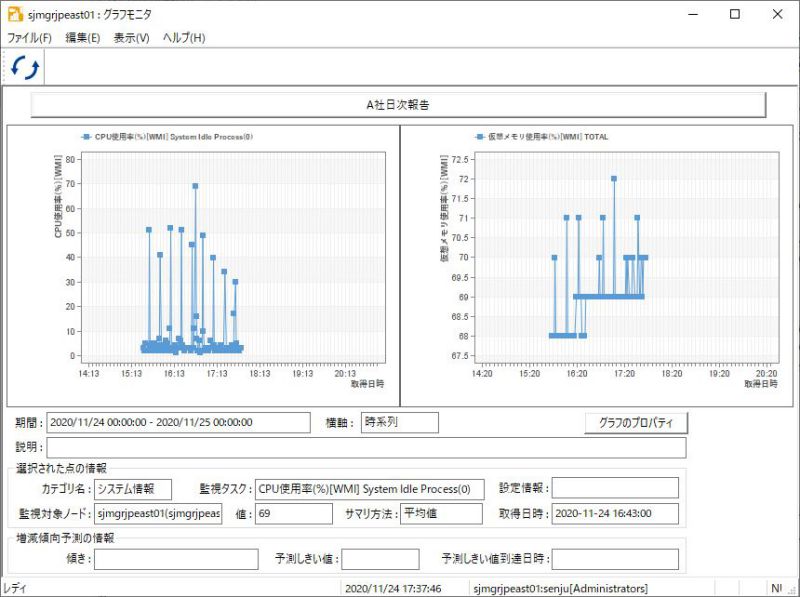Click the 取得日時 field
800x597 pixels.
click(615, 513)
